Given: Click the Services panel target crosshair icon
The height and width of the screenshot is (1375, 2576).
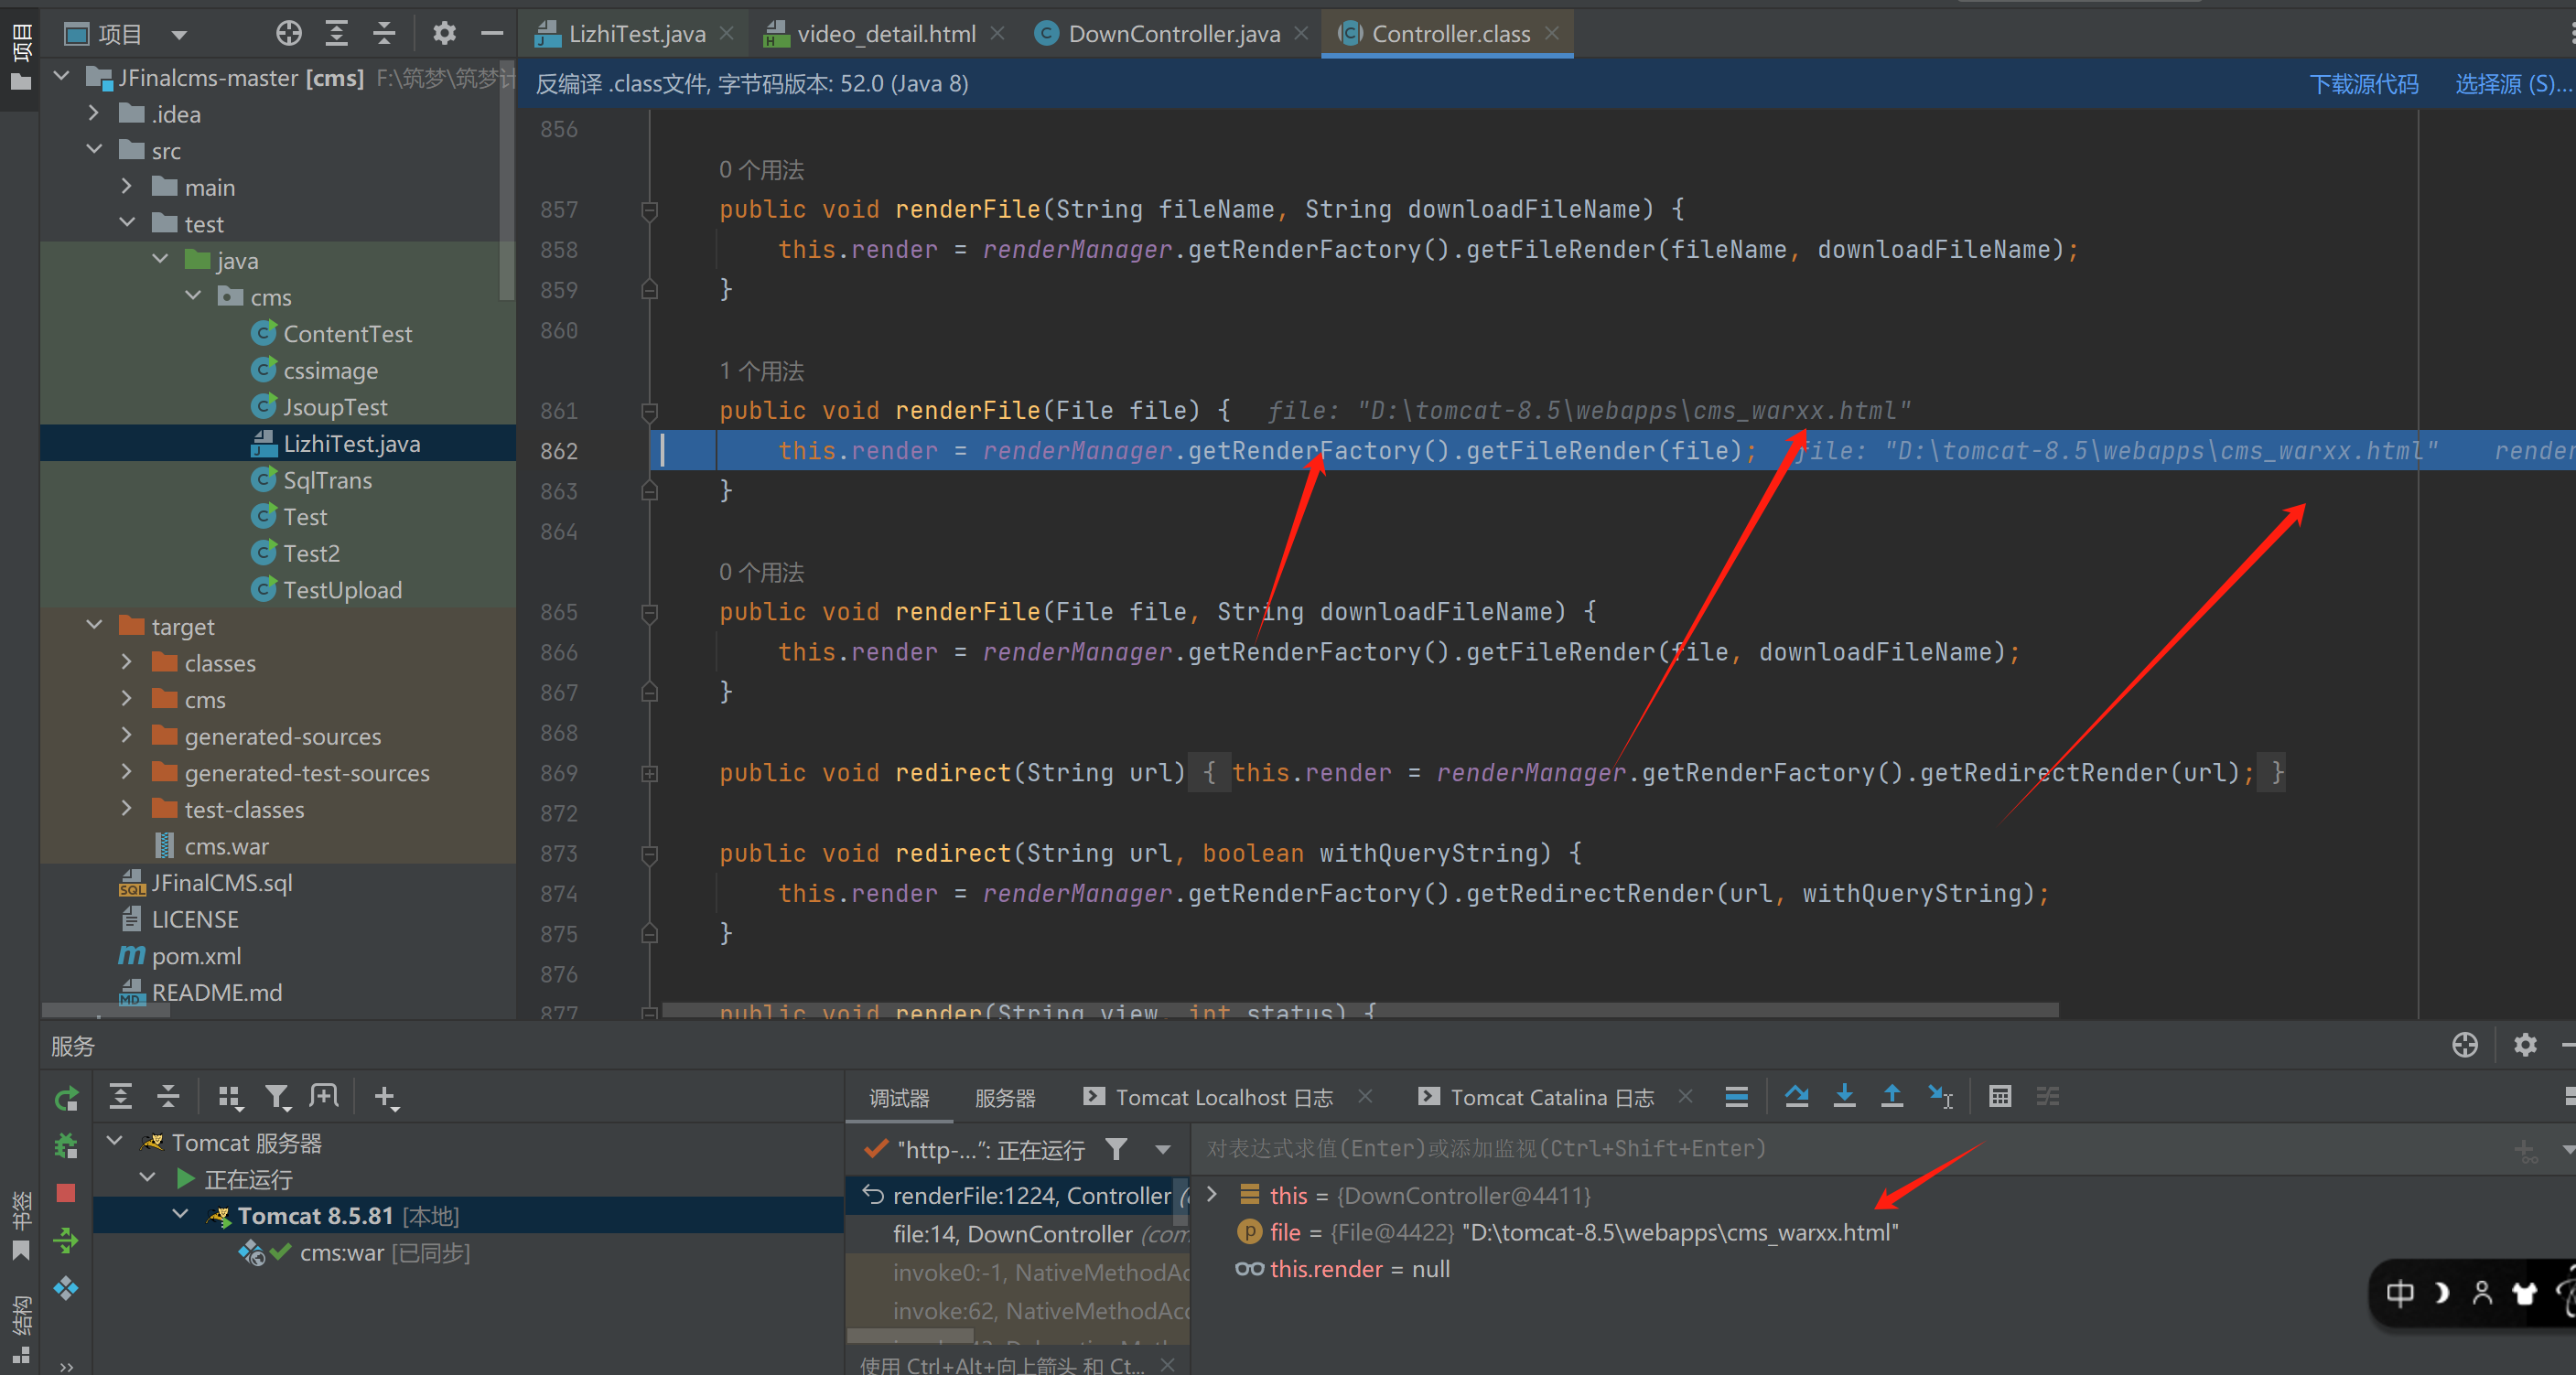Looking at the screenshot, I should [x=2465, y=1045].
